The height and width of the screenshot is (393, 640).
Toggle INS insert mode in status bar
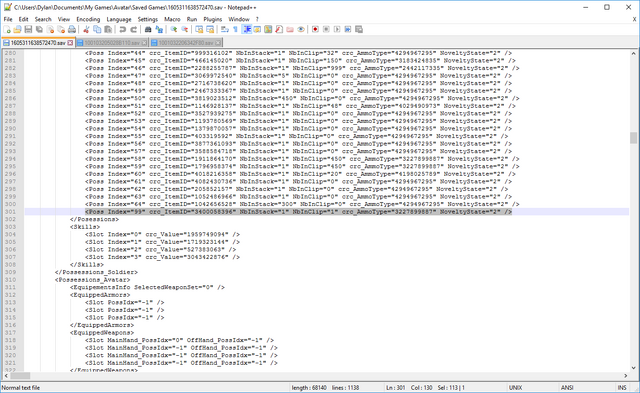(622, 388)
